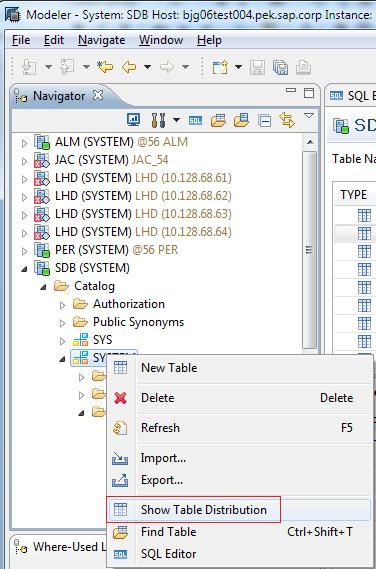Select the Navigator view tab
Viewport: 376px width, 569px height.
pyautogui.click(x=59, y=96)
